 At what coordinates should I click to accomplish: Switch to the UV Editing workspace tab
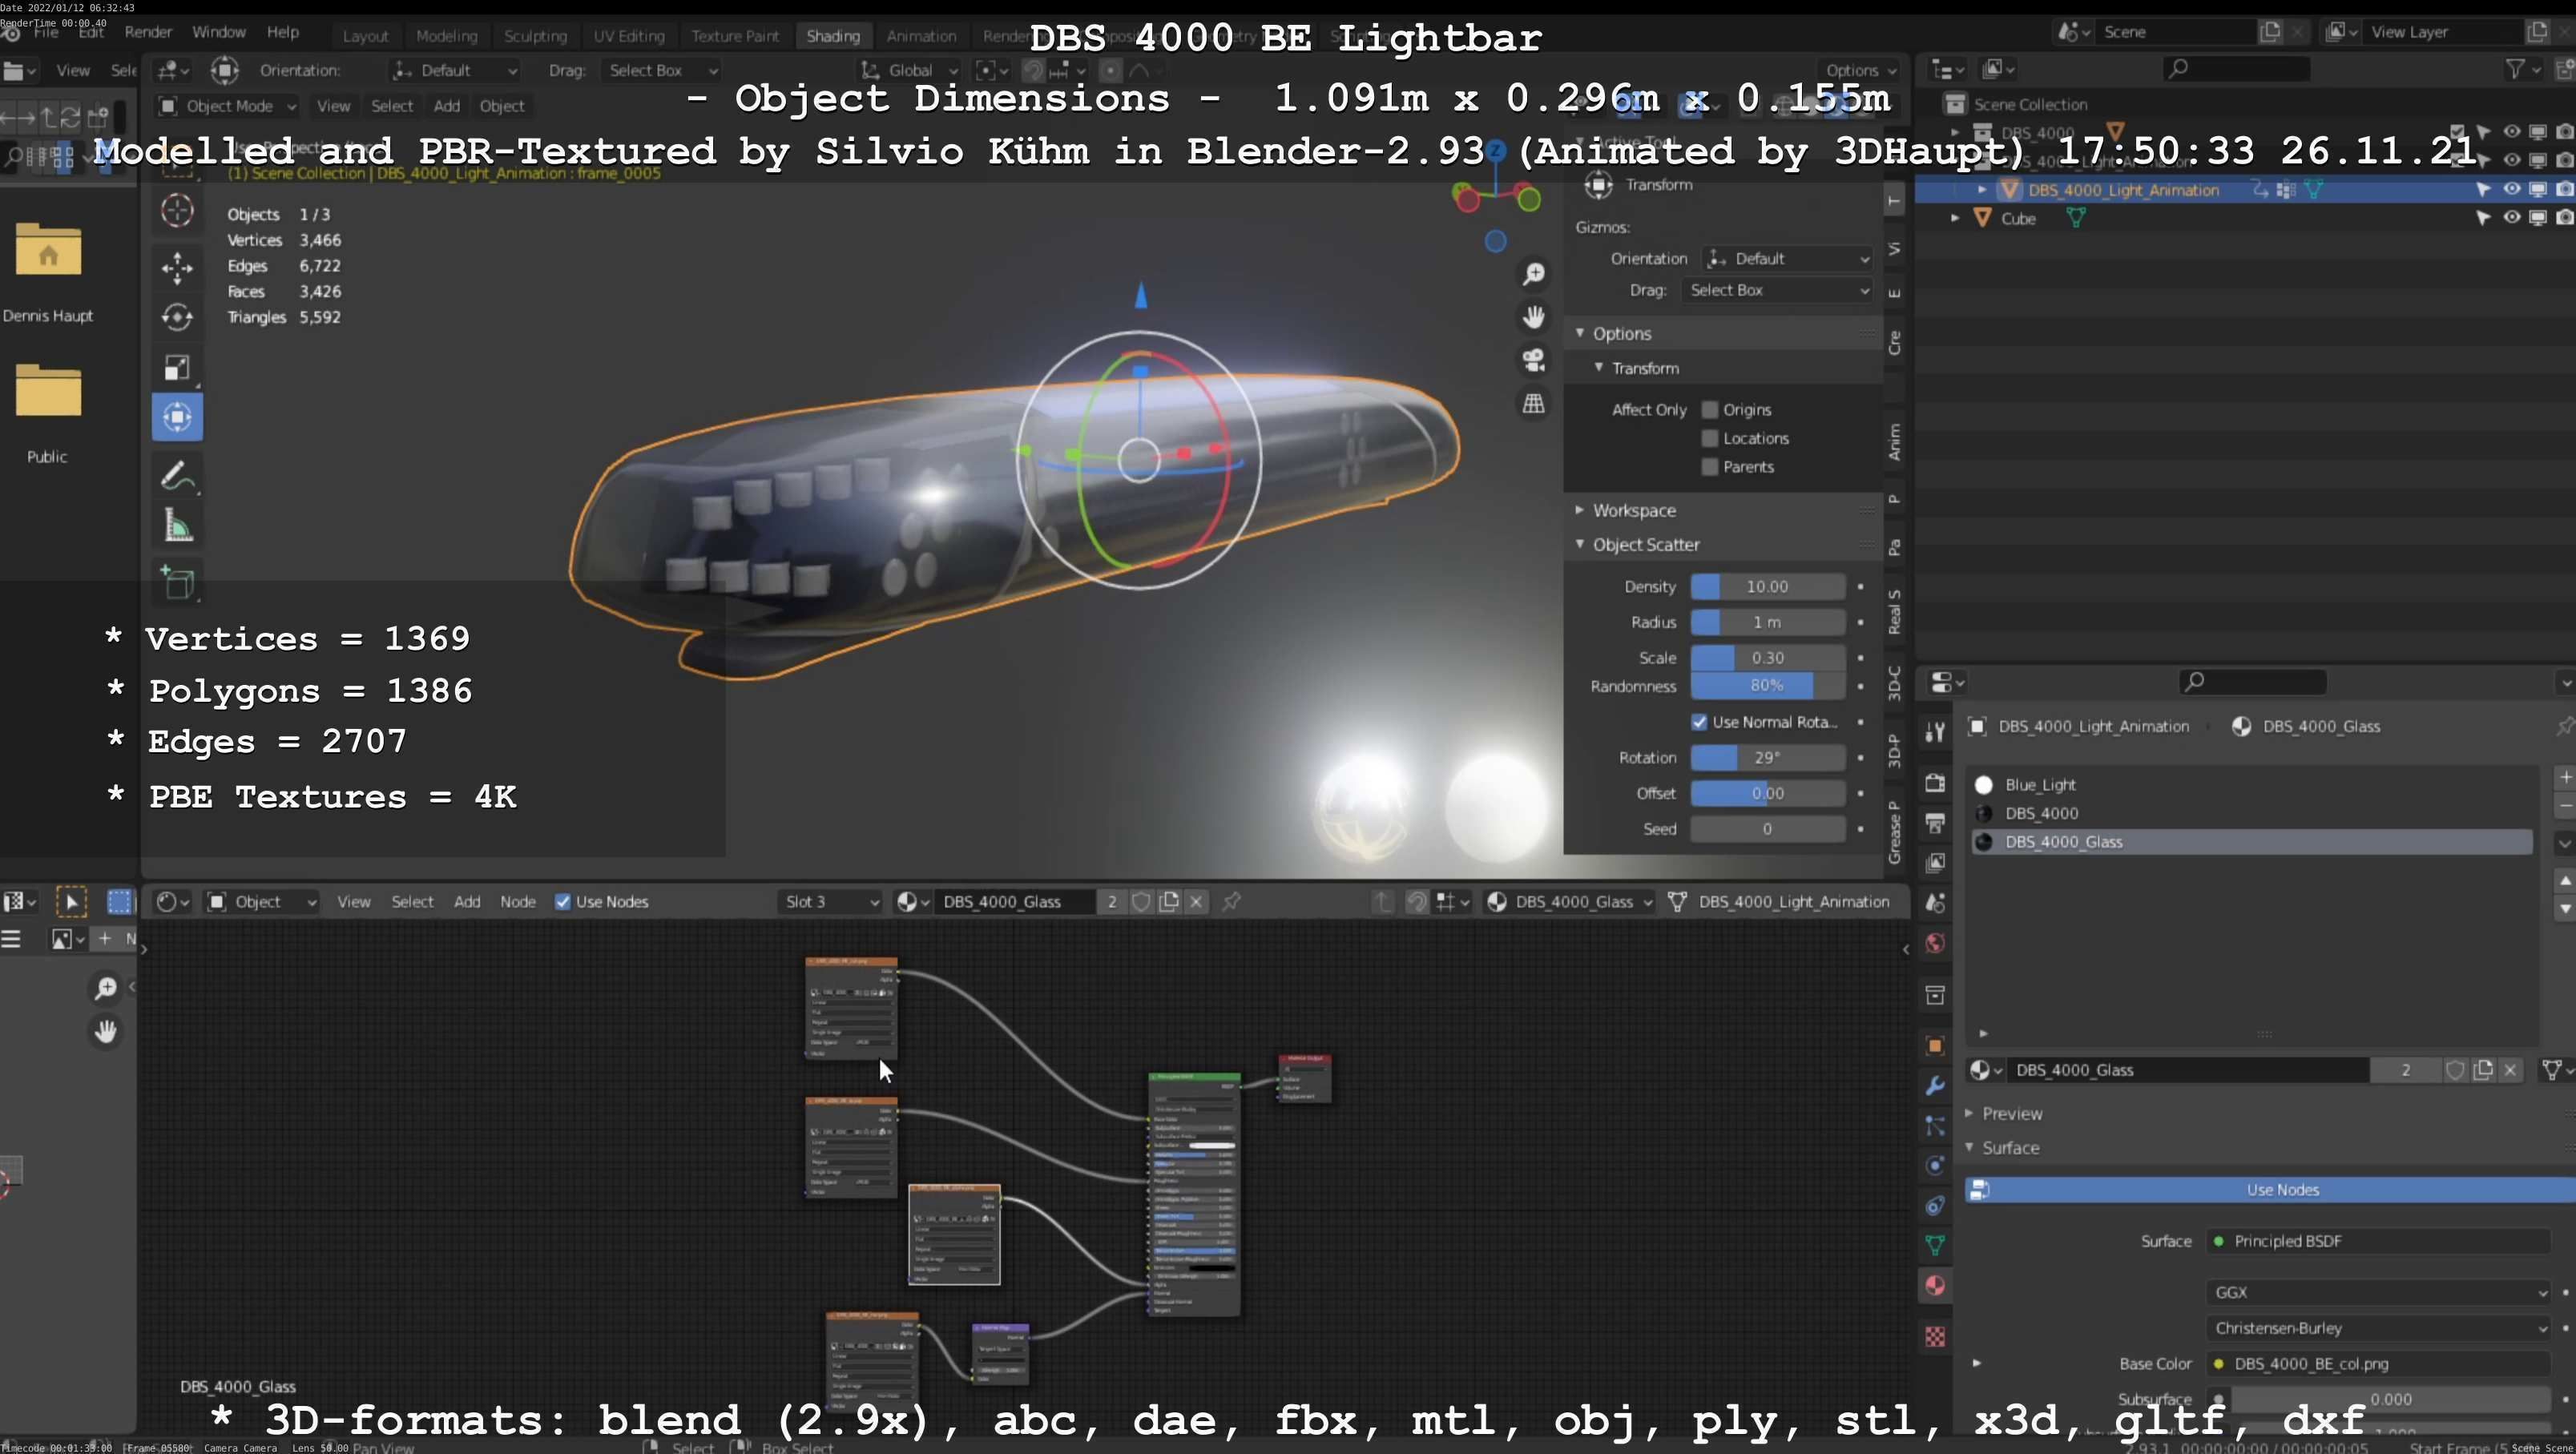pyautogui.click(x=628, y=36)
